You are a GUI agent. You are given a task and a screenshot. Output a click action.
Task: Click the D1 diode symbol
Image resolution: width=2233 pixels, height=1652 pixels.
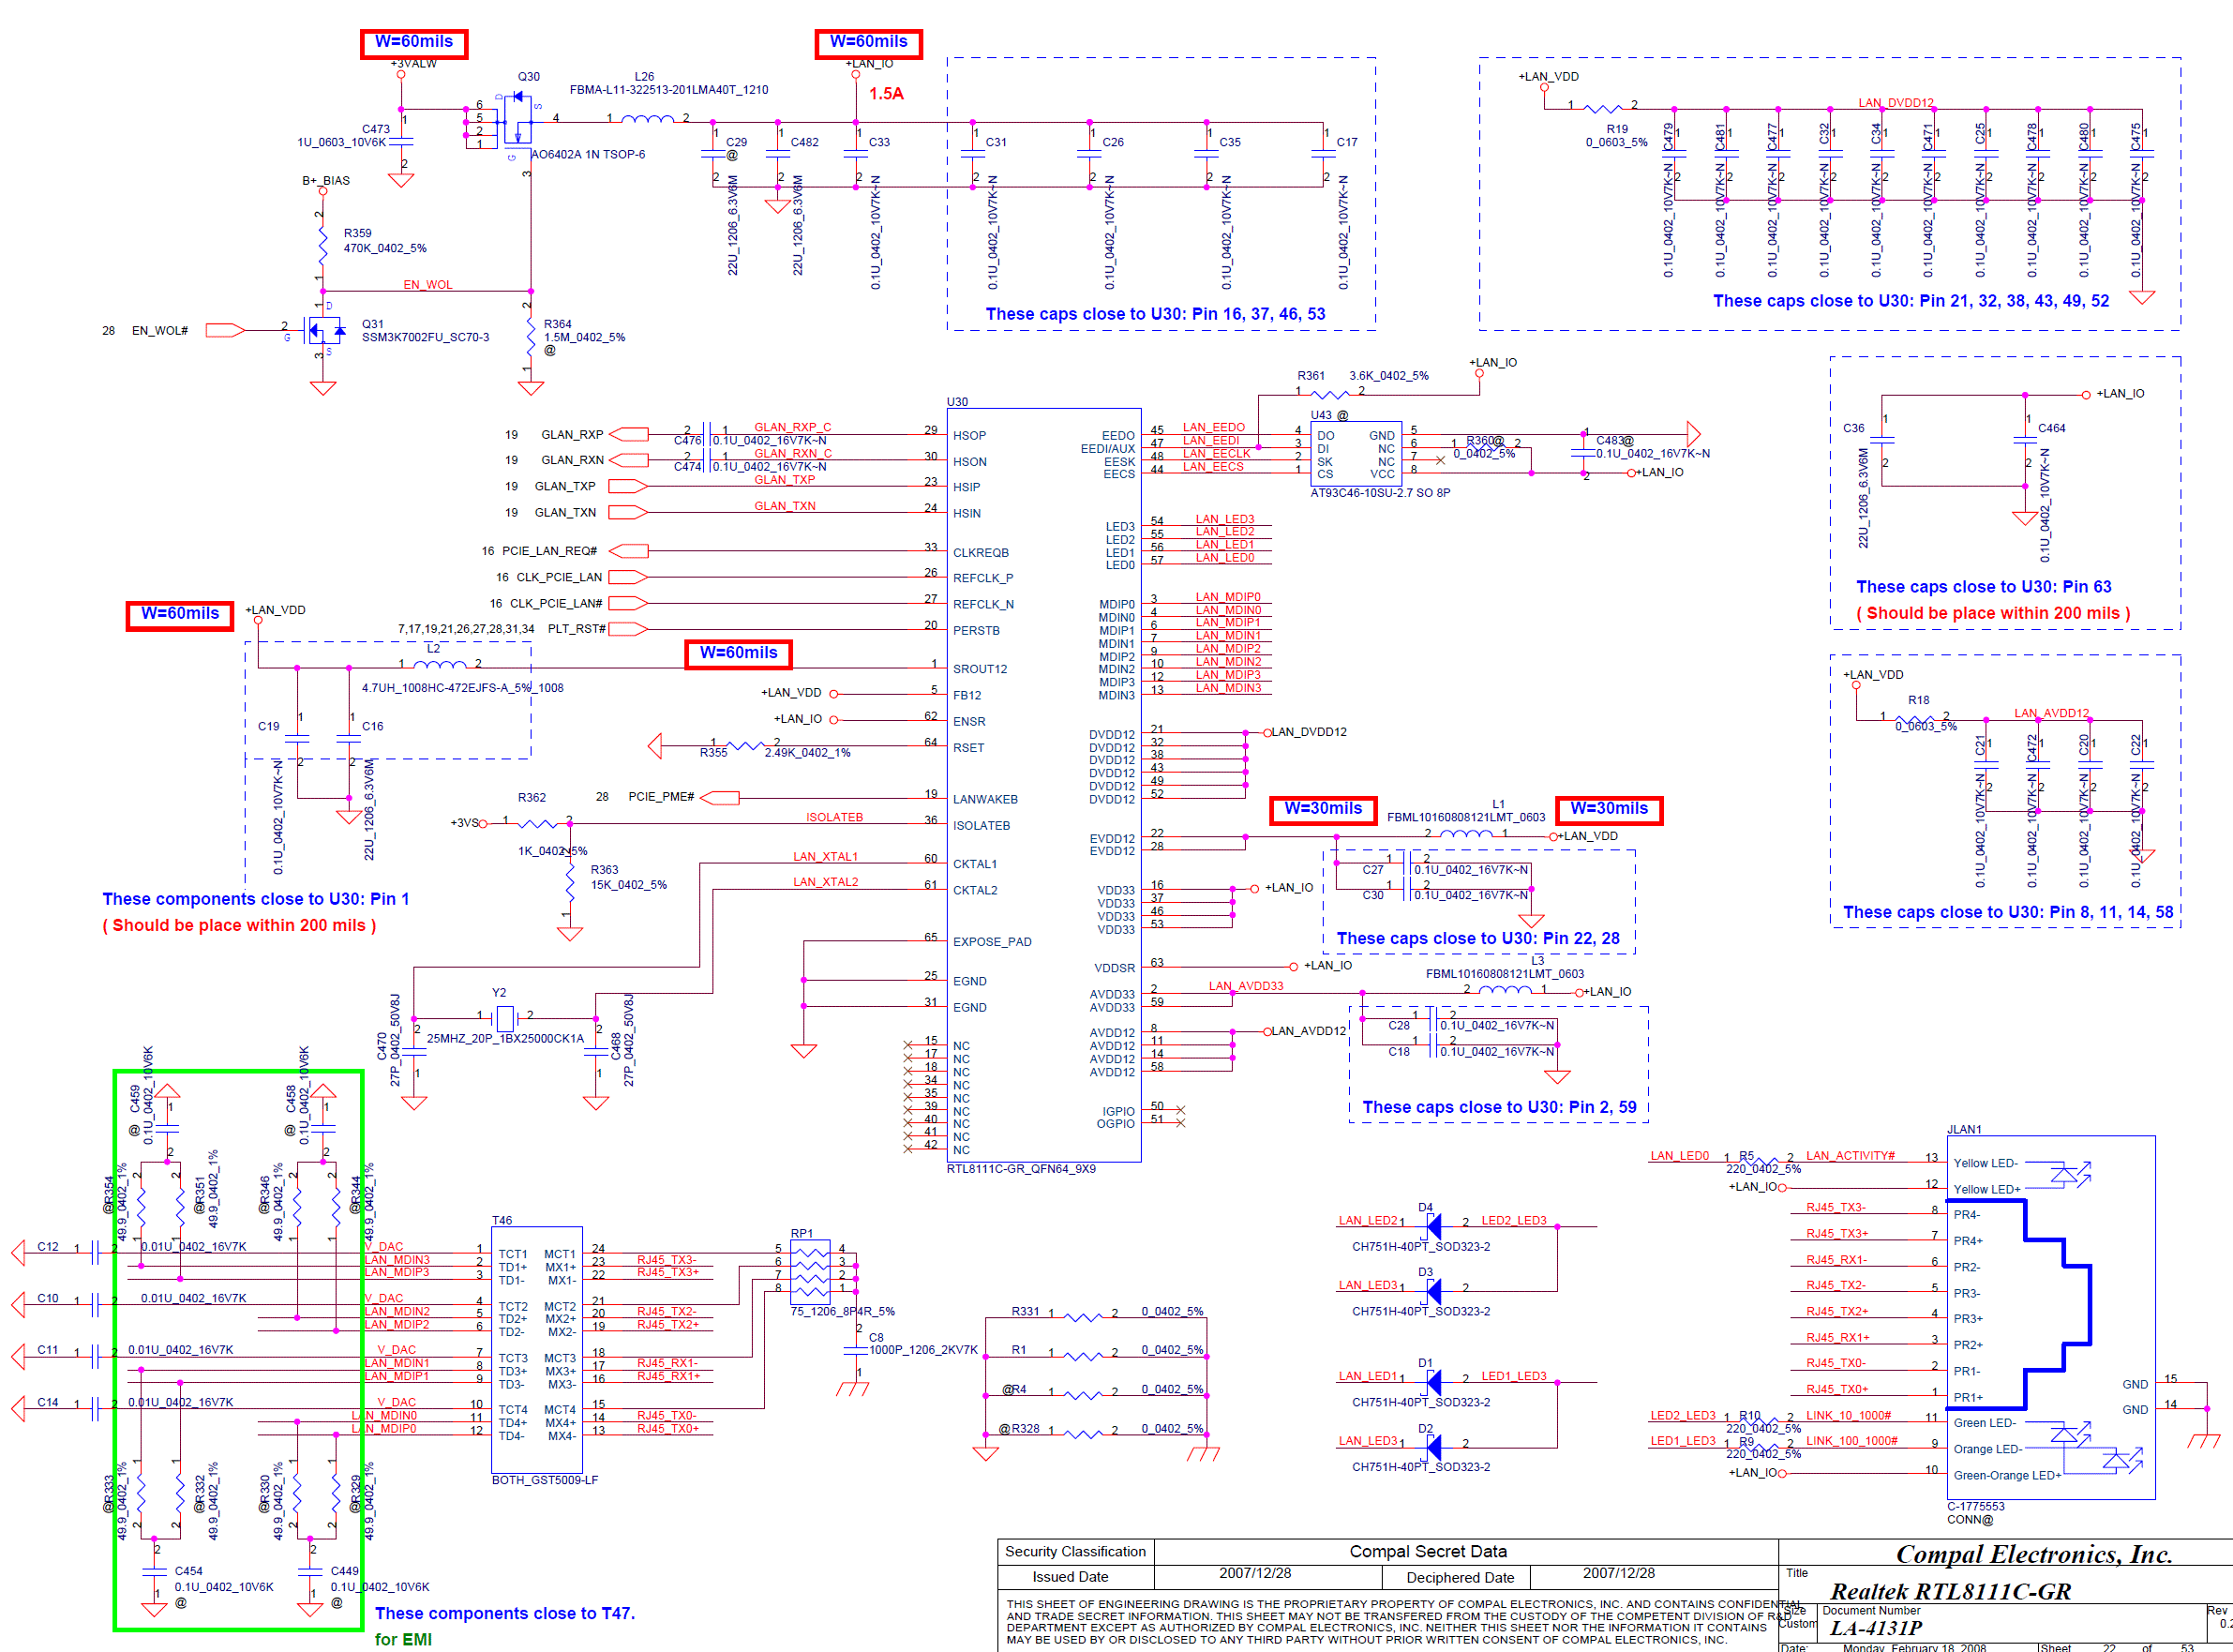1432,1382
